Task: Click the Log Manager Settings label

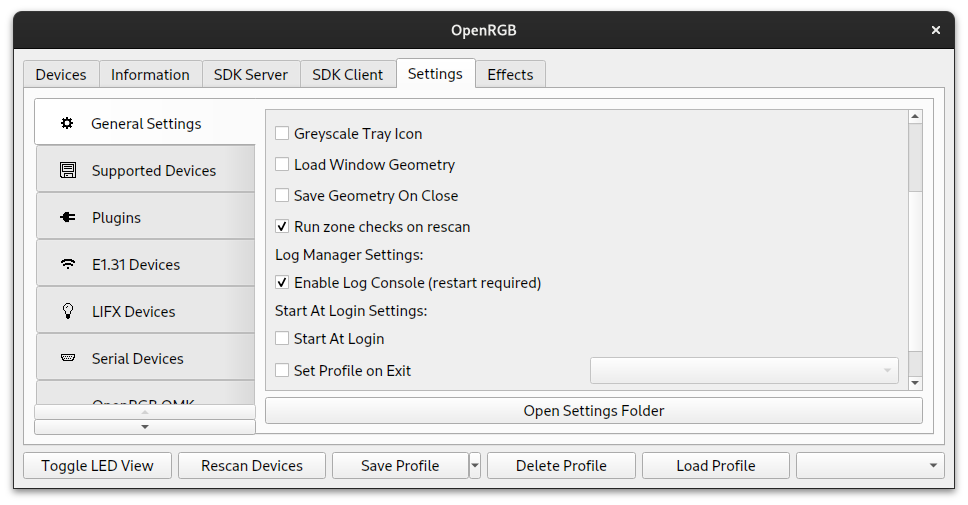Action: 349,255
